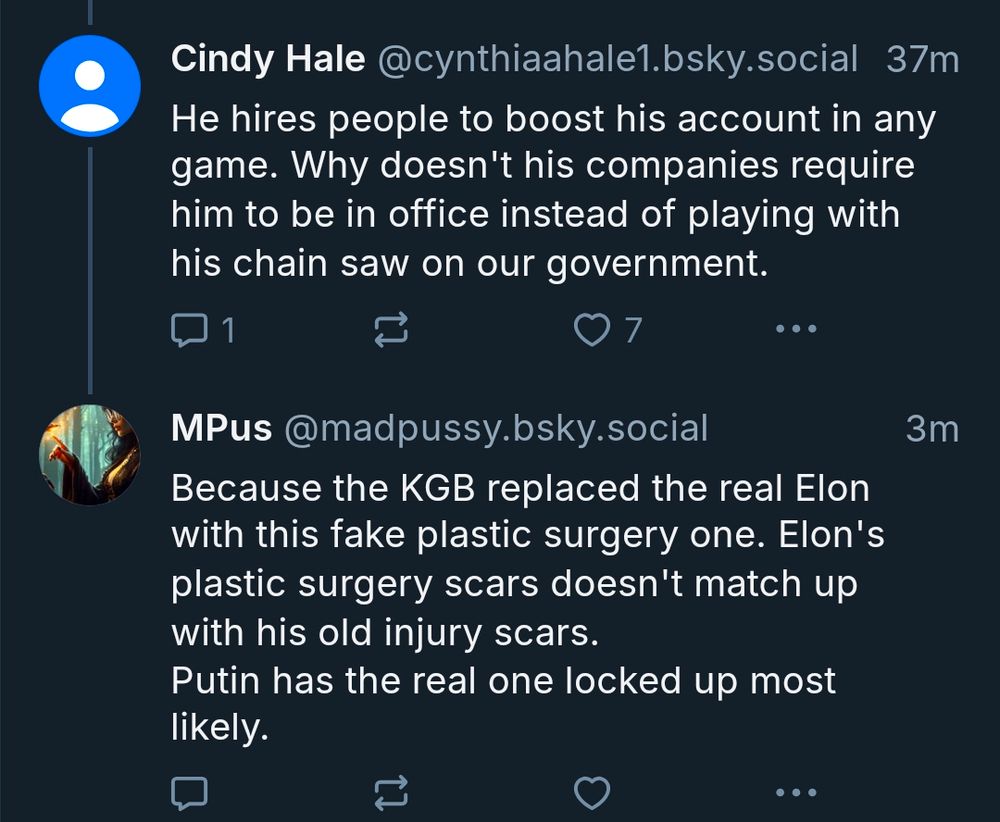The height and width of the screenshot is (822, 1000).
Task: Open Cindy Hale's display name
Action: coord(268,58)
